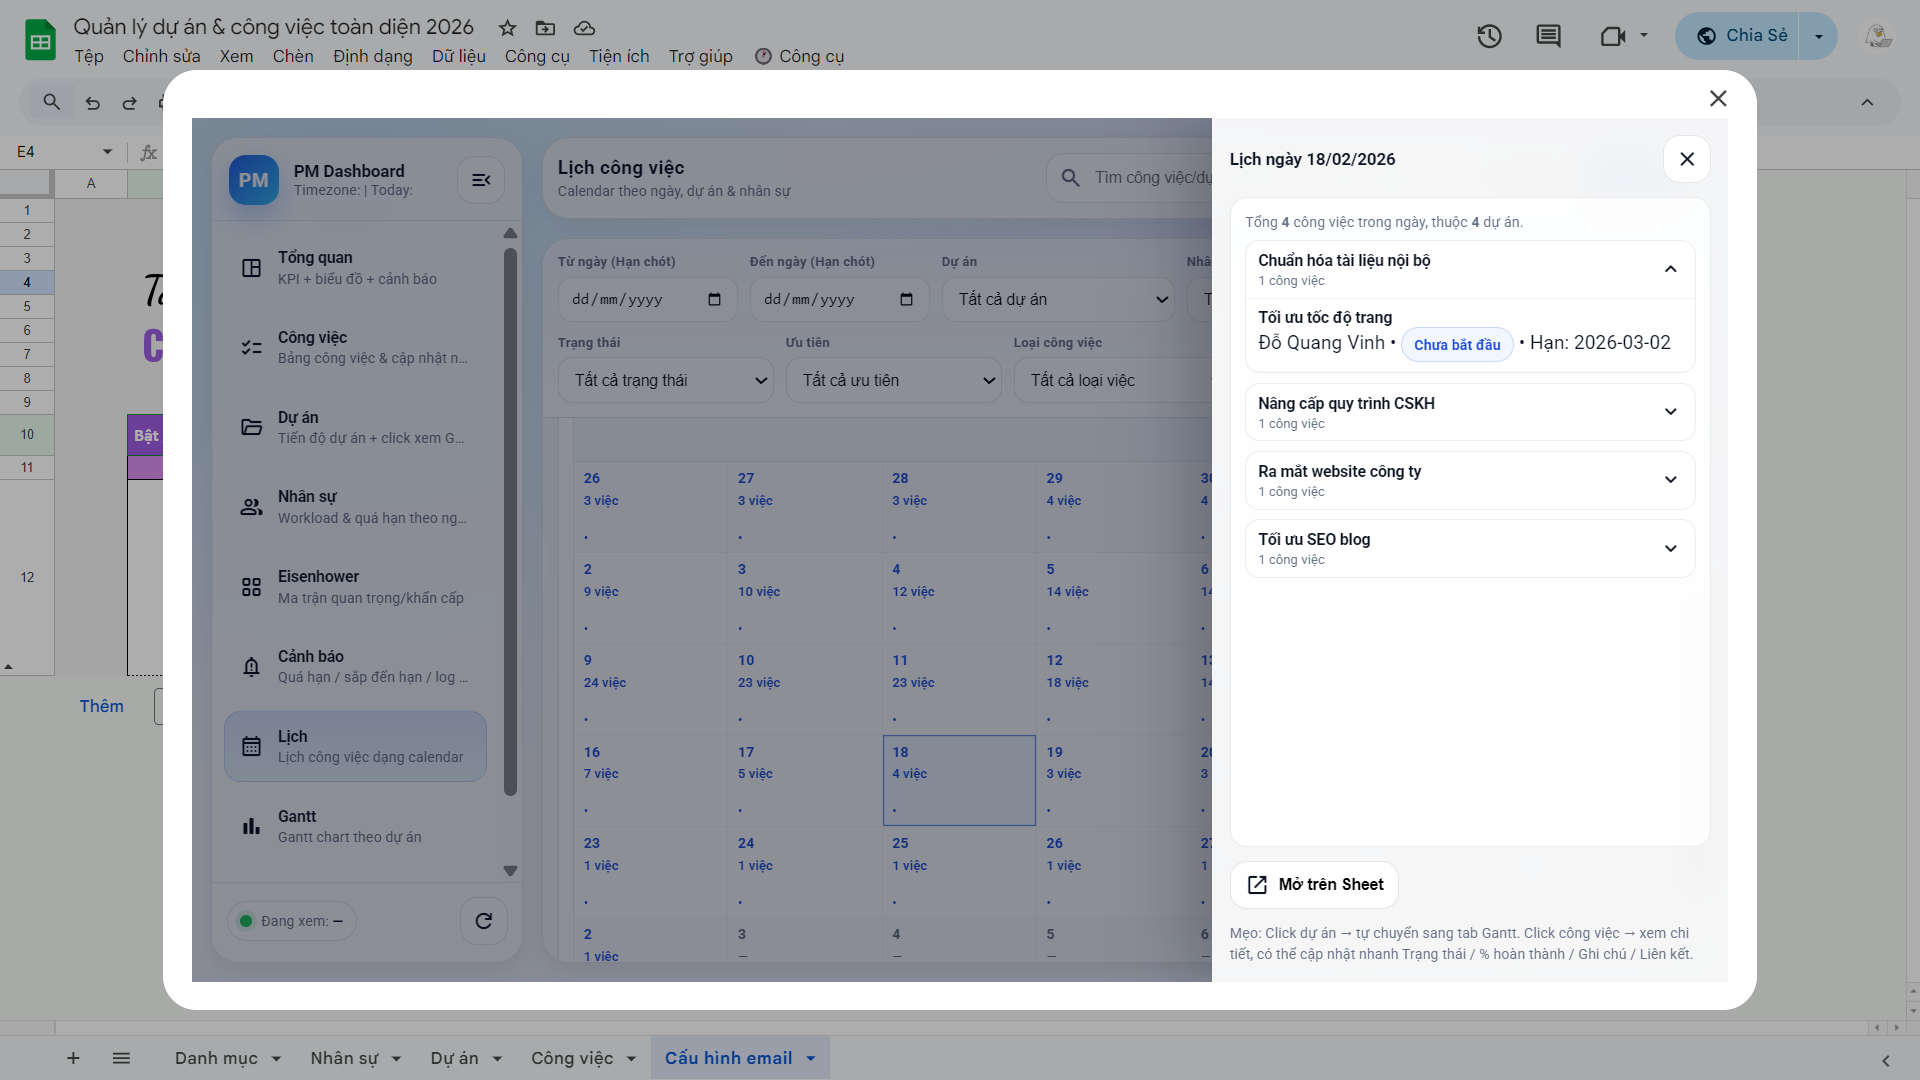The height and width of the screenshot is (1080, 1920).
Task: Open Gantt chart sidebar item
Action: tap(355, 827)
